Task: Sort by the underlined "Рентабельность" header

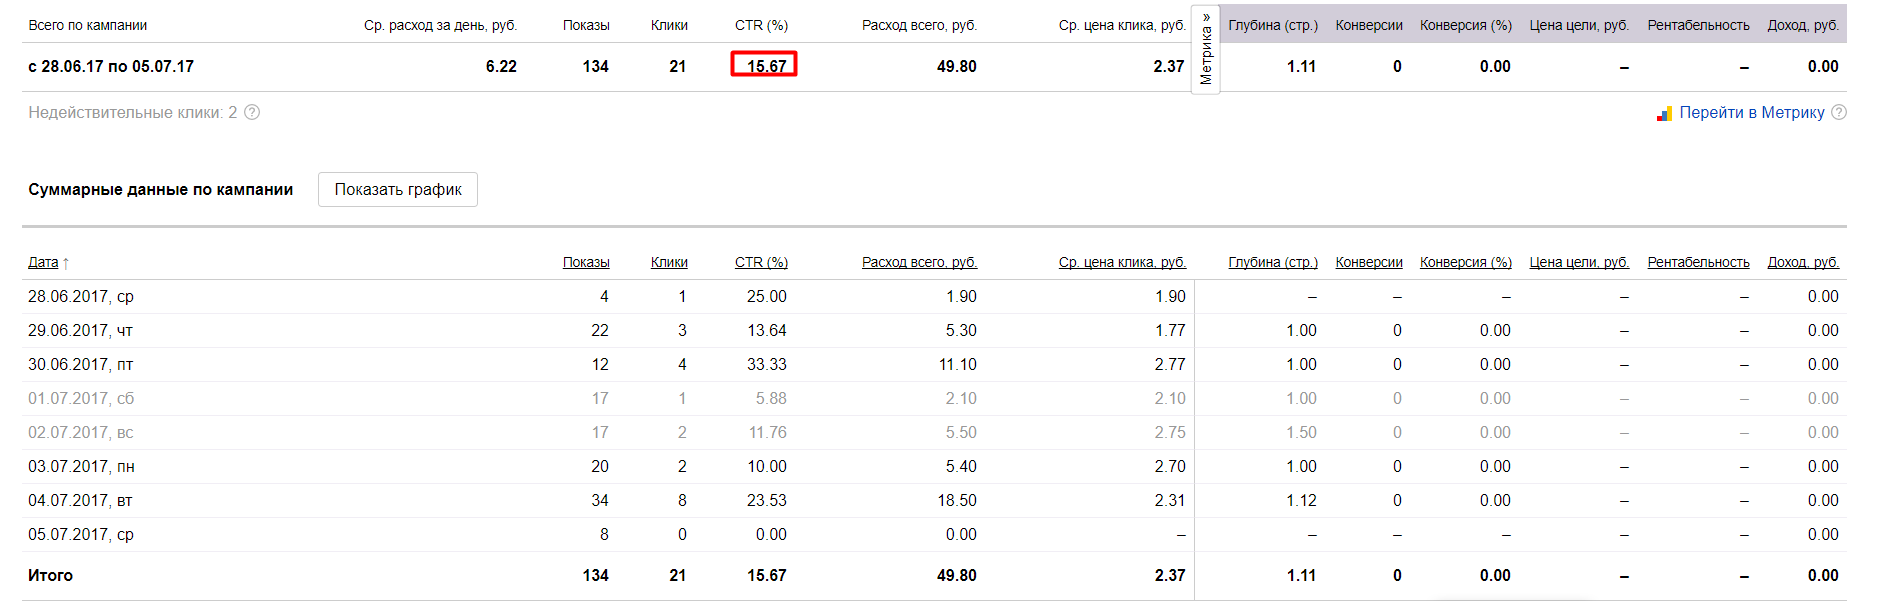Action: point(1698,262)
